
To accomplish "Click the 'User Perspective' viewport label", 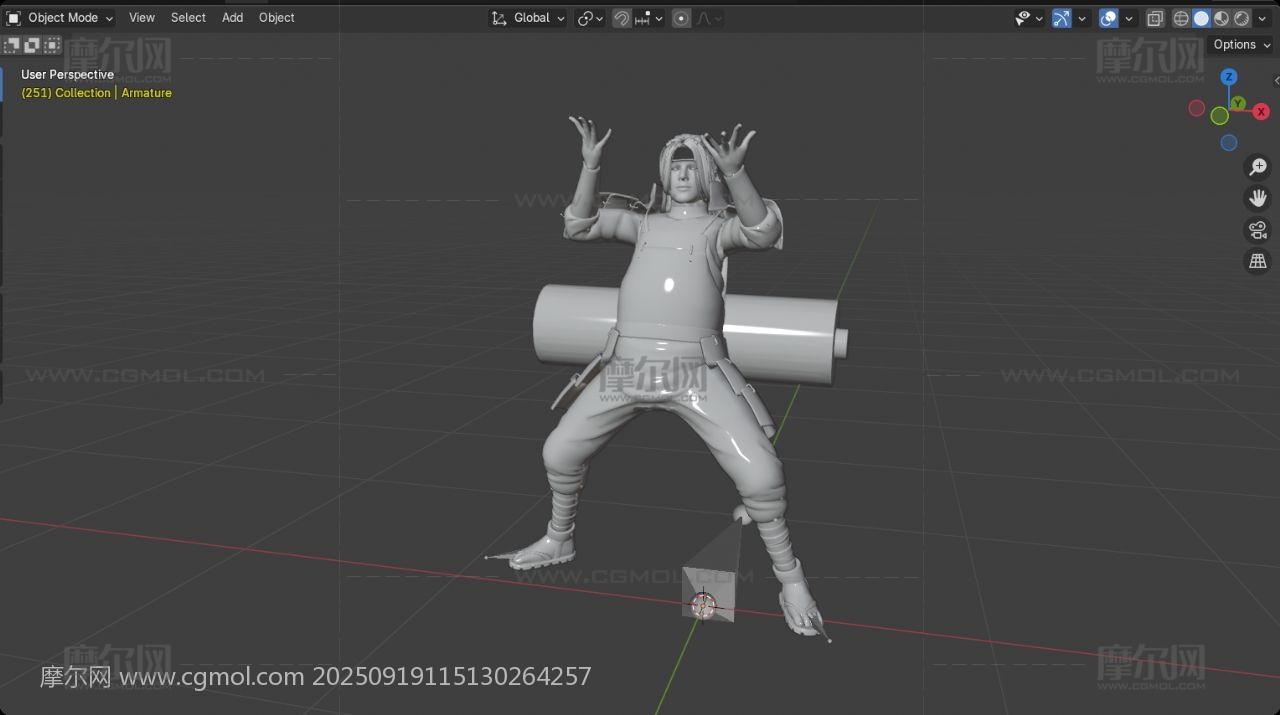I will (x=68, y=75).
